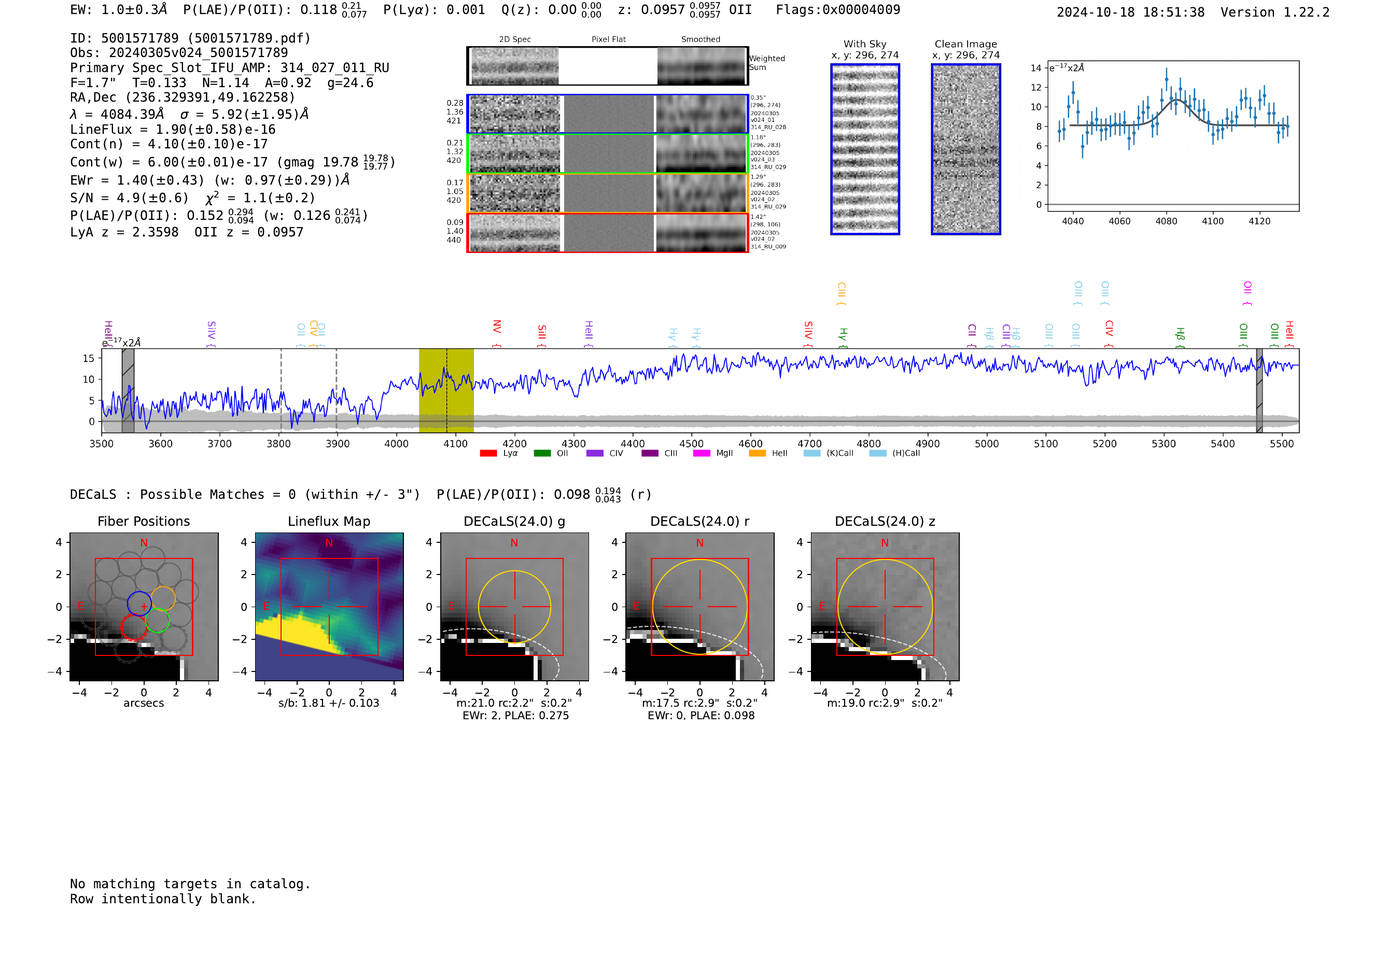Open the Lineflux Map panel
Image resolution: width=1400 pixels, height=953 pixels.
(x=329, y=606)
